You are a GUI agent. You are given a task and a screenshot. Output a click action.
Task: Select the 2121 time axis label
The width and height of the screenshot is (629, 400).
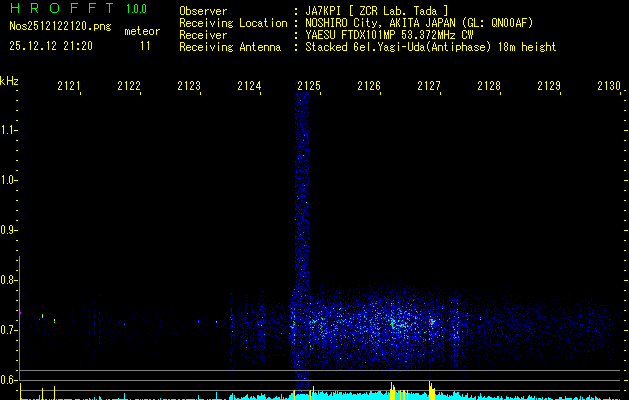(68, 87)
